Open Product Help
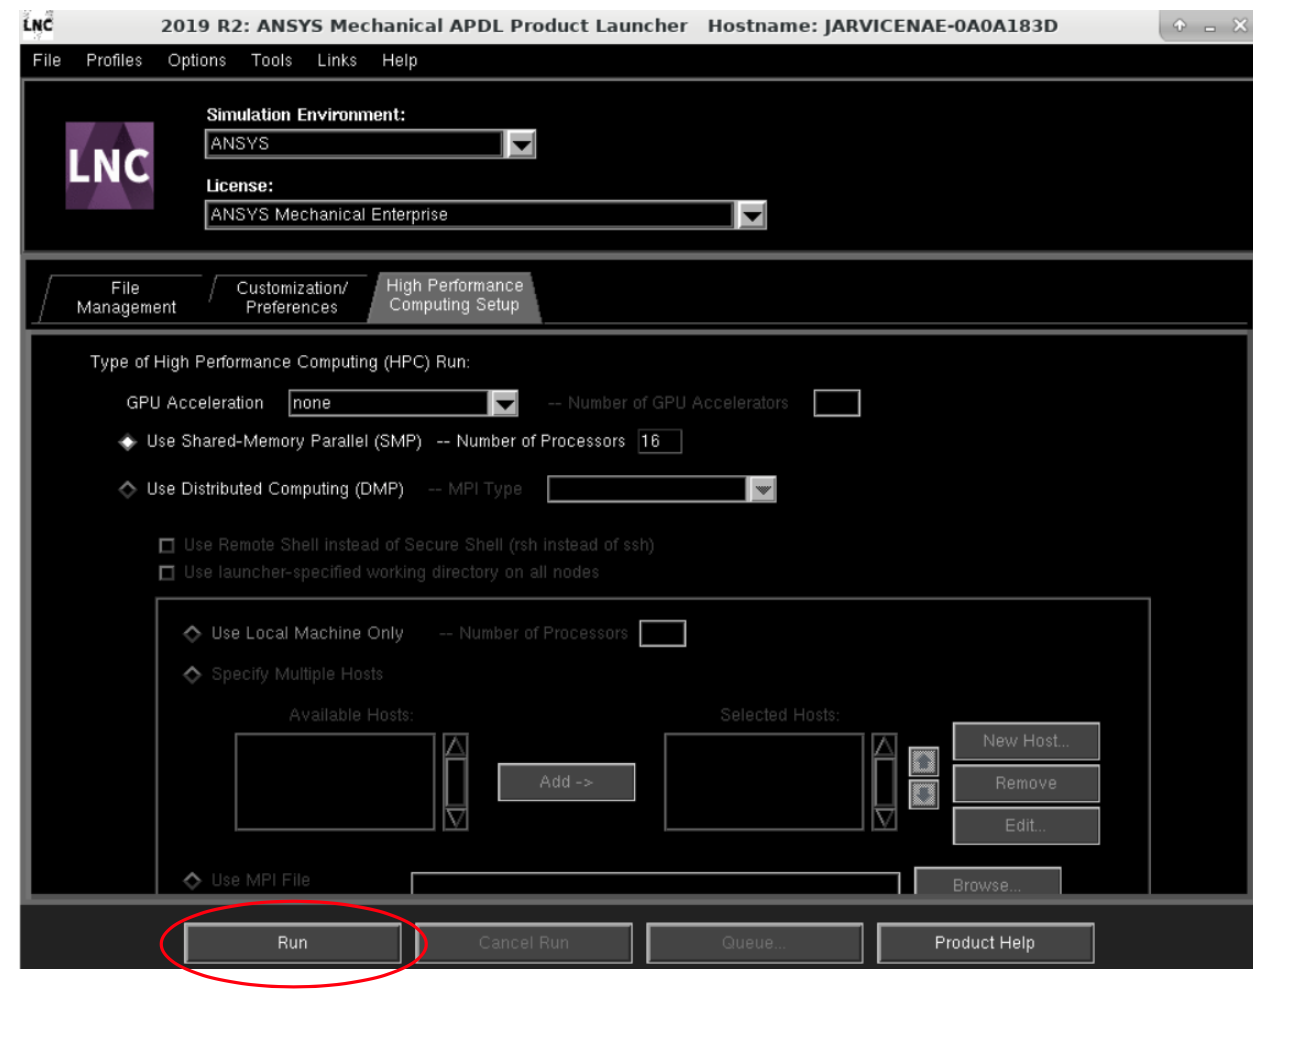1293x1046 pixels. click(x=985, y=943)
